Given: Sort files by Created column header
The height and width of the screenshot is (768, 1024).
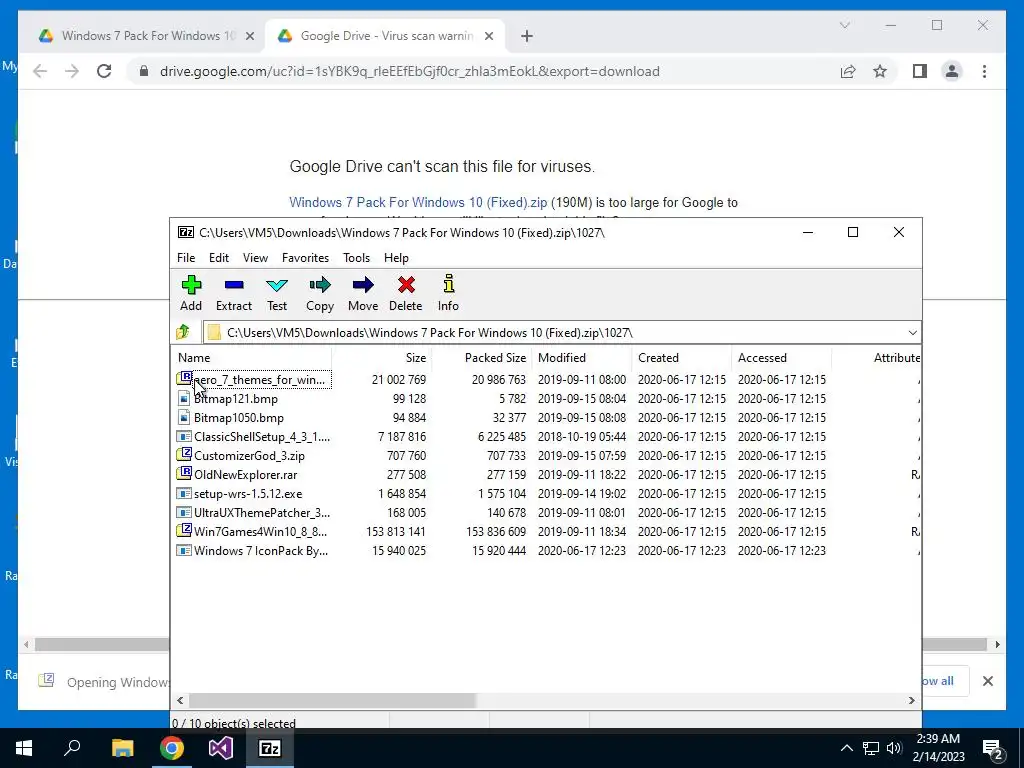Looking at the screenshot, I should click(x=682, y=357).
